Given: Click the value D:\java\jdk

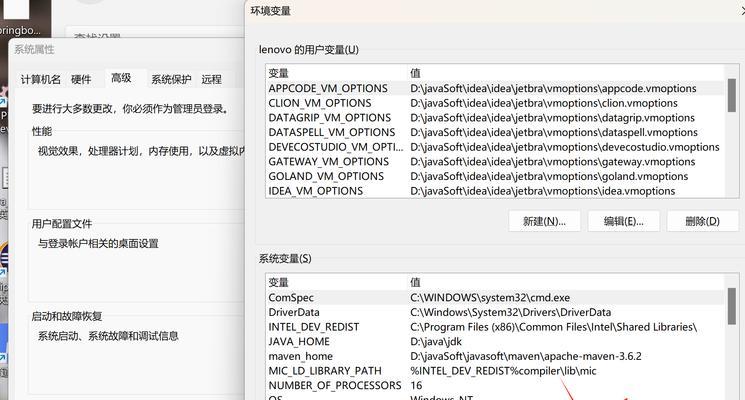Looking at the screenshot, I should (436, 342).
